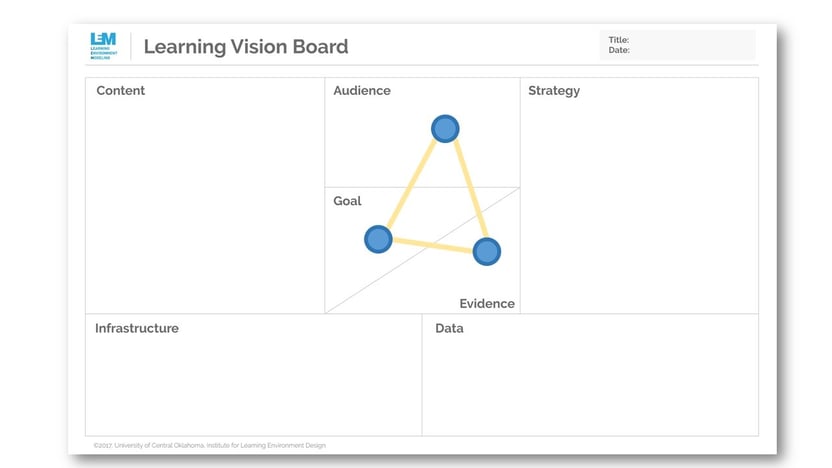The width and height of the screenshot is (832, 468).
Task: Select the Content section heading
Action: point(120,90)
